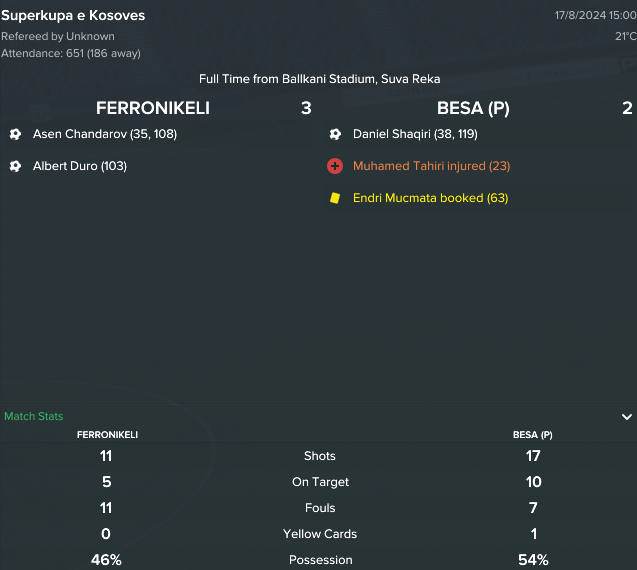Open BESA (P) team name in scoreline
Viewport: 637px width, 570px height.
click(x=473, y=108)
